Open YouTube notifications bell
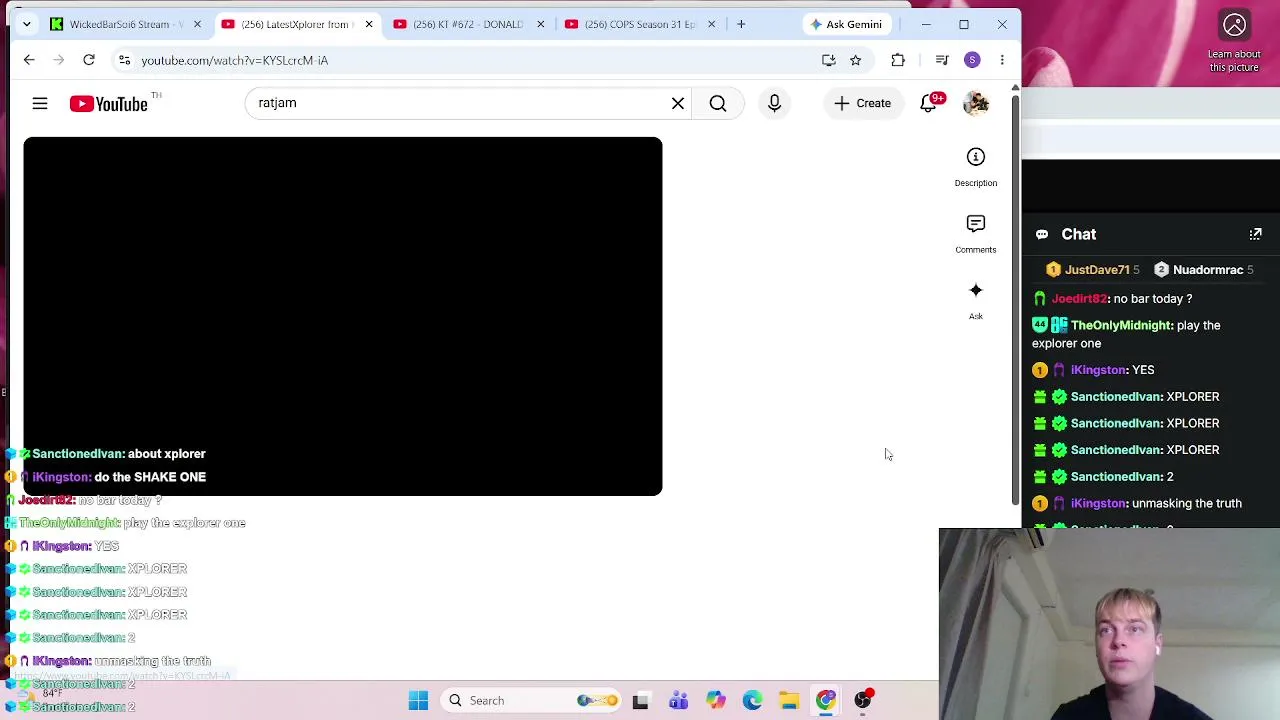Image resolution: width=1280 pixels, height=720 pixels. coord(929,103)
